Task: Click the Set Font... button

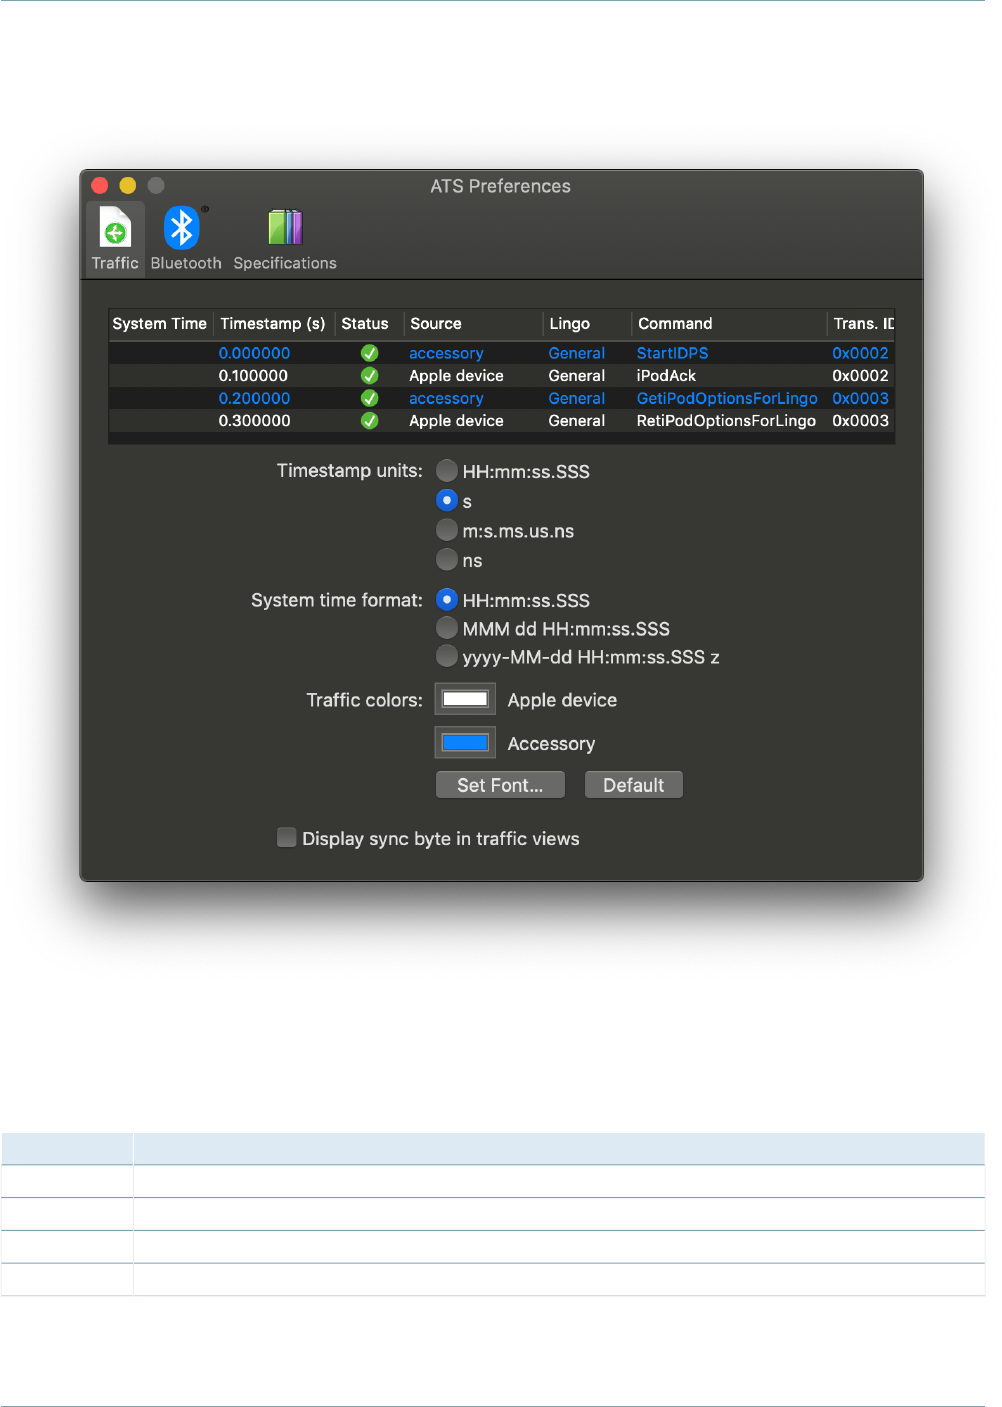Action: pyautogui.click(x=500, y=785)
